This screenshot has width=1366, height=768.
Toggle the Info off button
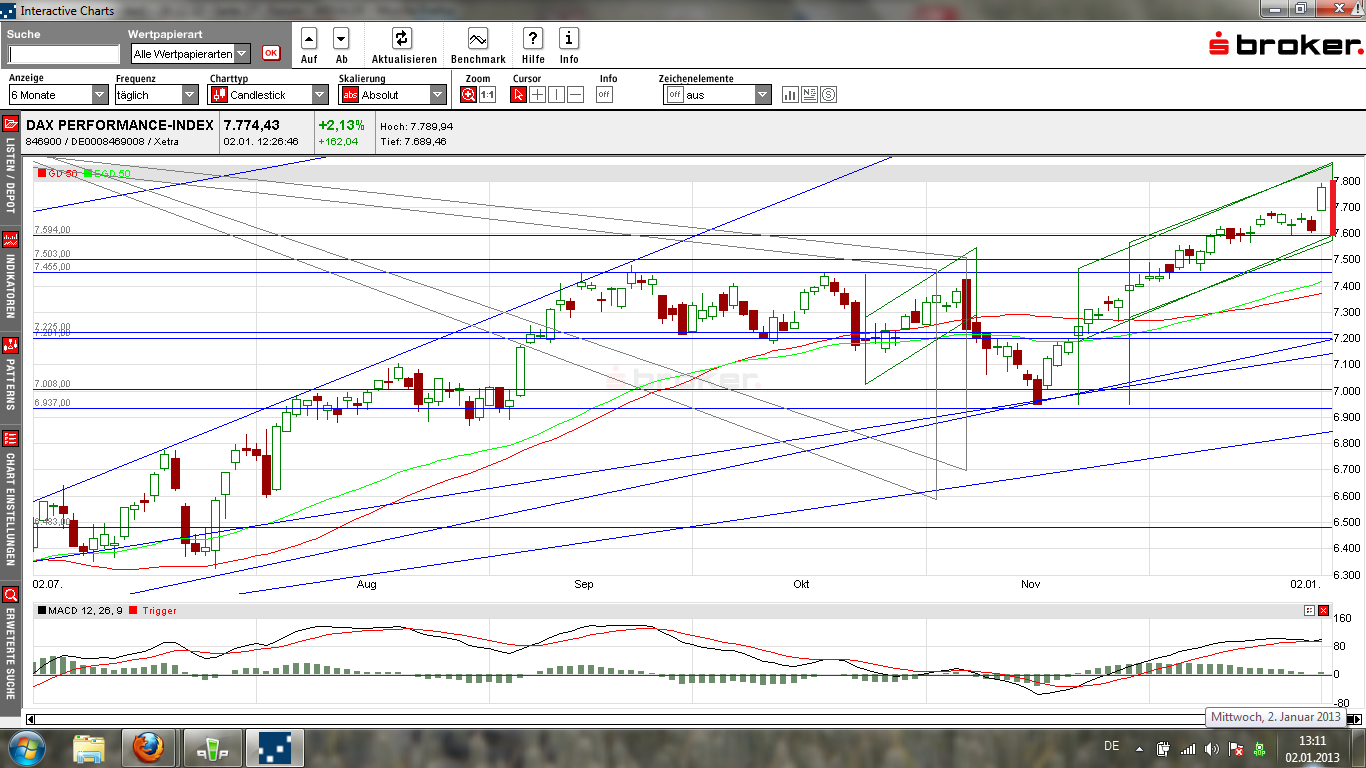point(604,94)
